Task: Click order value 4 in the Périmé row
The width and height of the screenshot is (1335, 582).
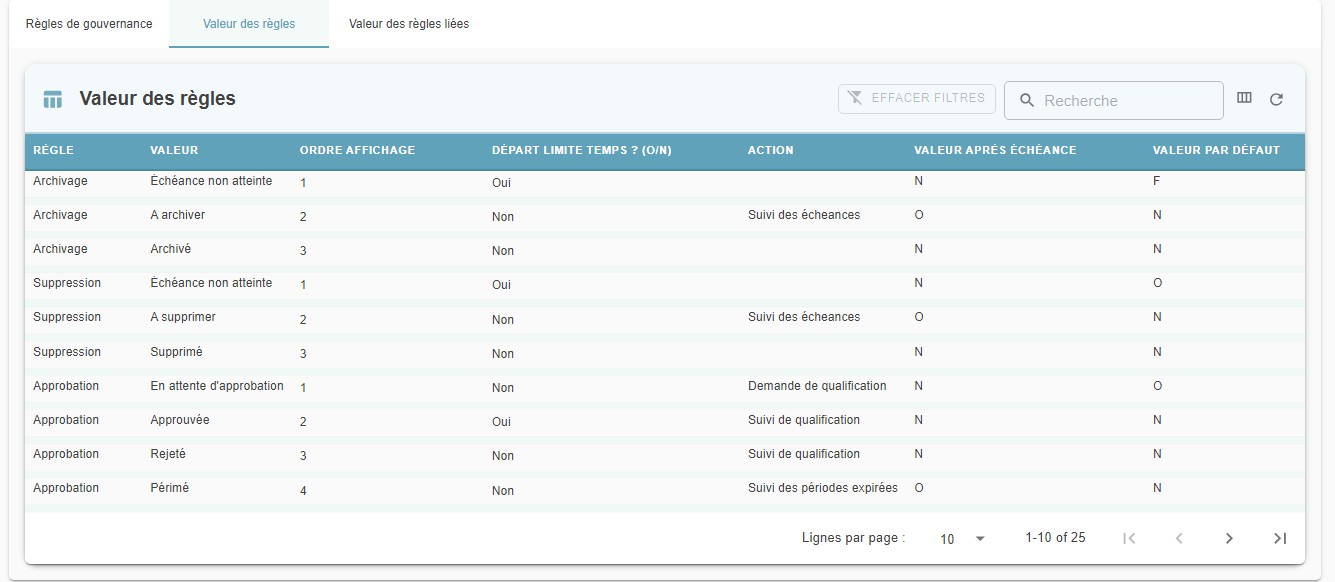Action: (x=303, y=491)
